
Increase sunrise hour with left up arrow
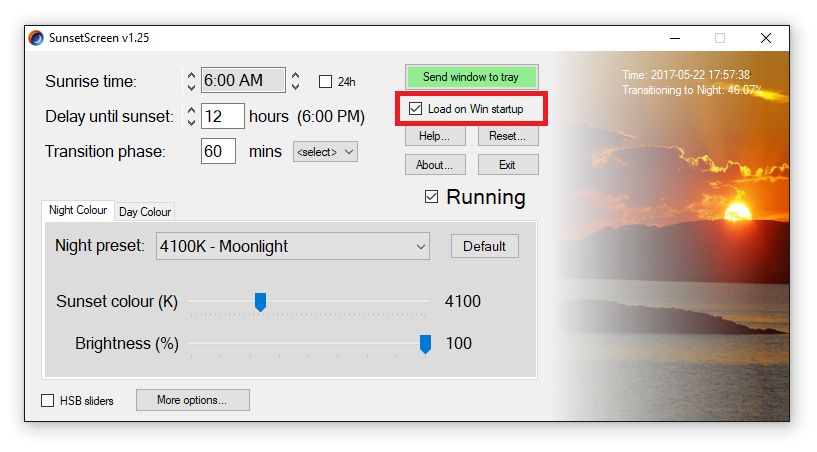[x=191, y=75]
